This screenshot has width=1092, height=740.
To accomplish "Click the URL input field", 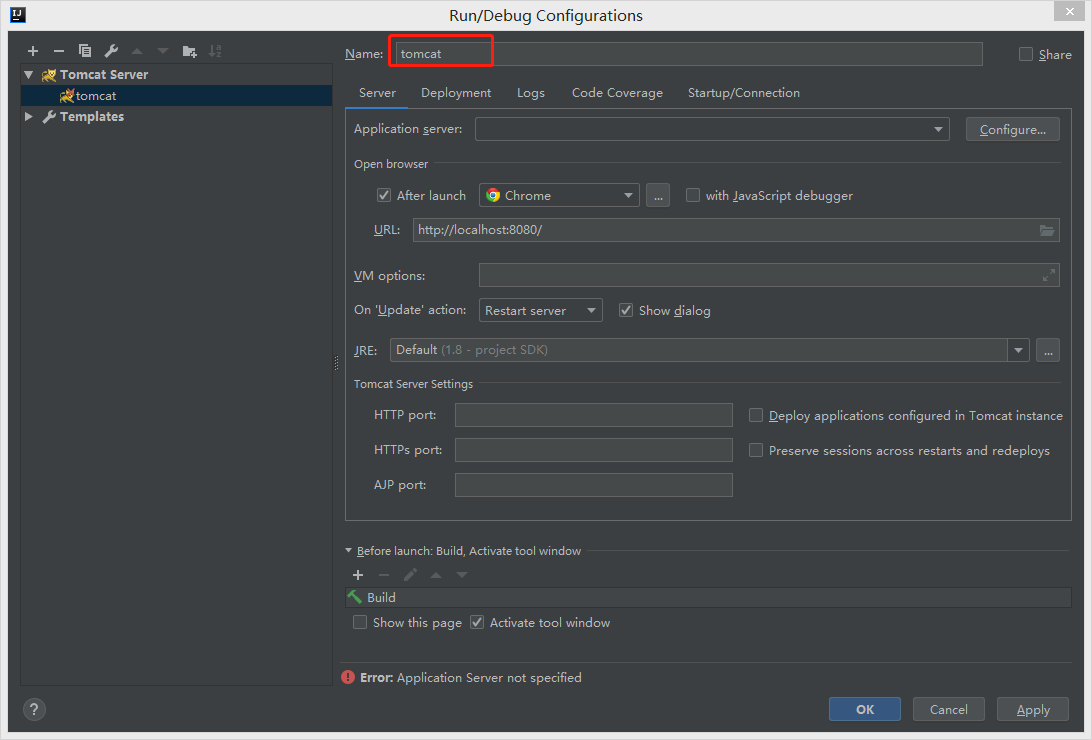I will pos(736,230).
